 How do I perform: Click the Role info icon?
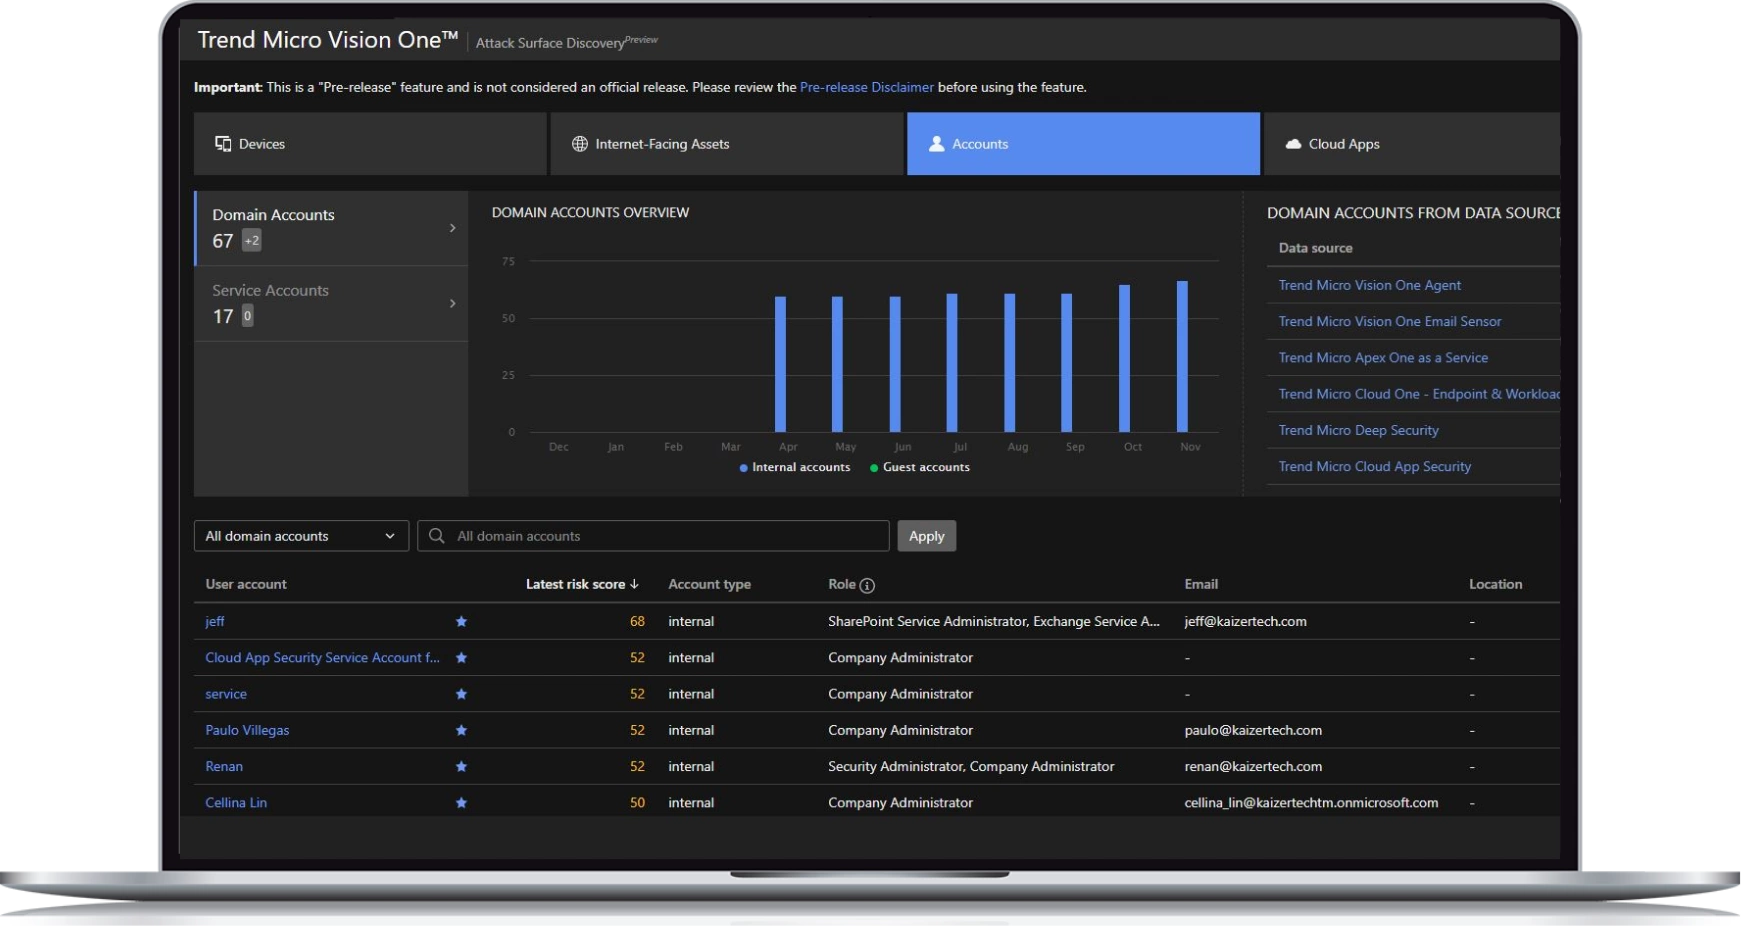pos(867,586)
